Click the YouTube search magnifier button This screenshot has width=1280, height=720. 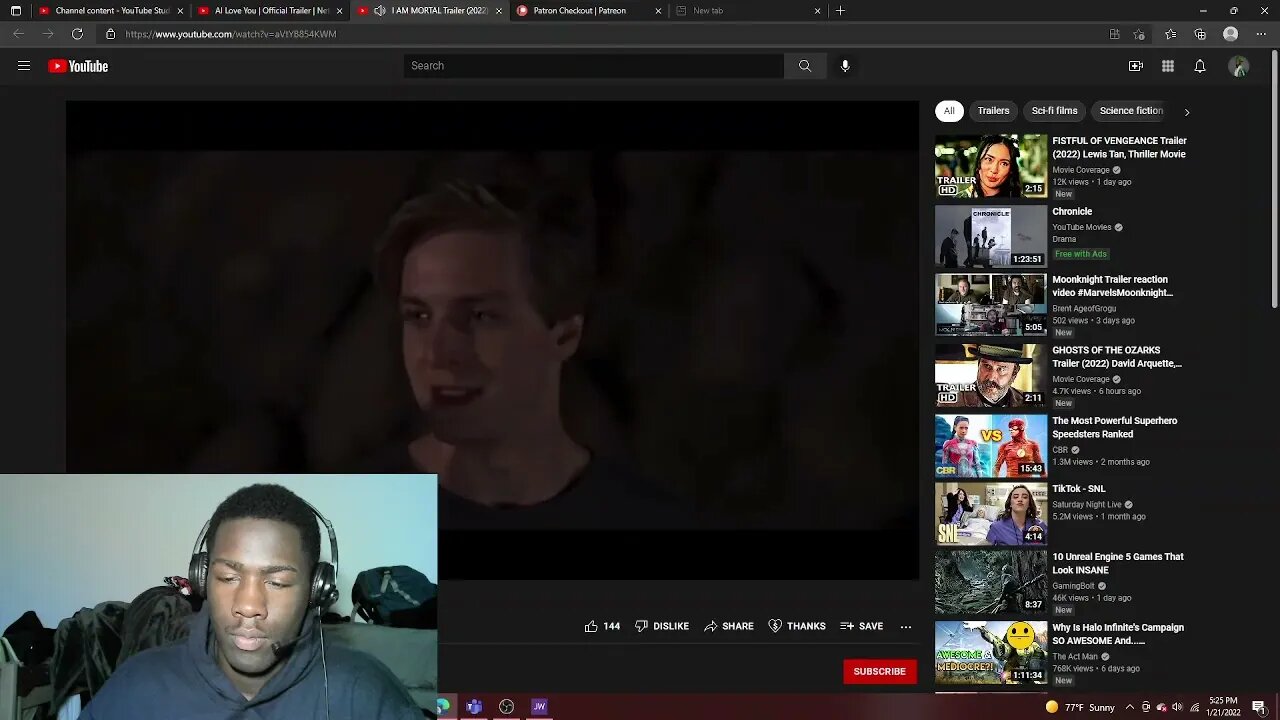coord(805,66)
